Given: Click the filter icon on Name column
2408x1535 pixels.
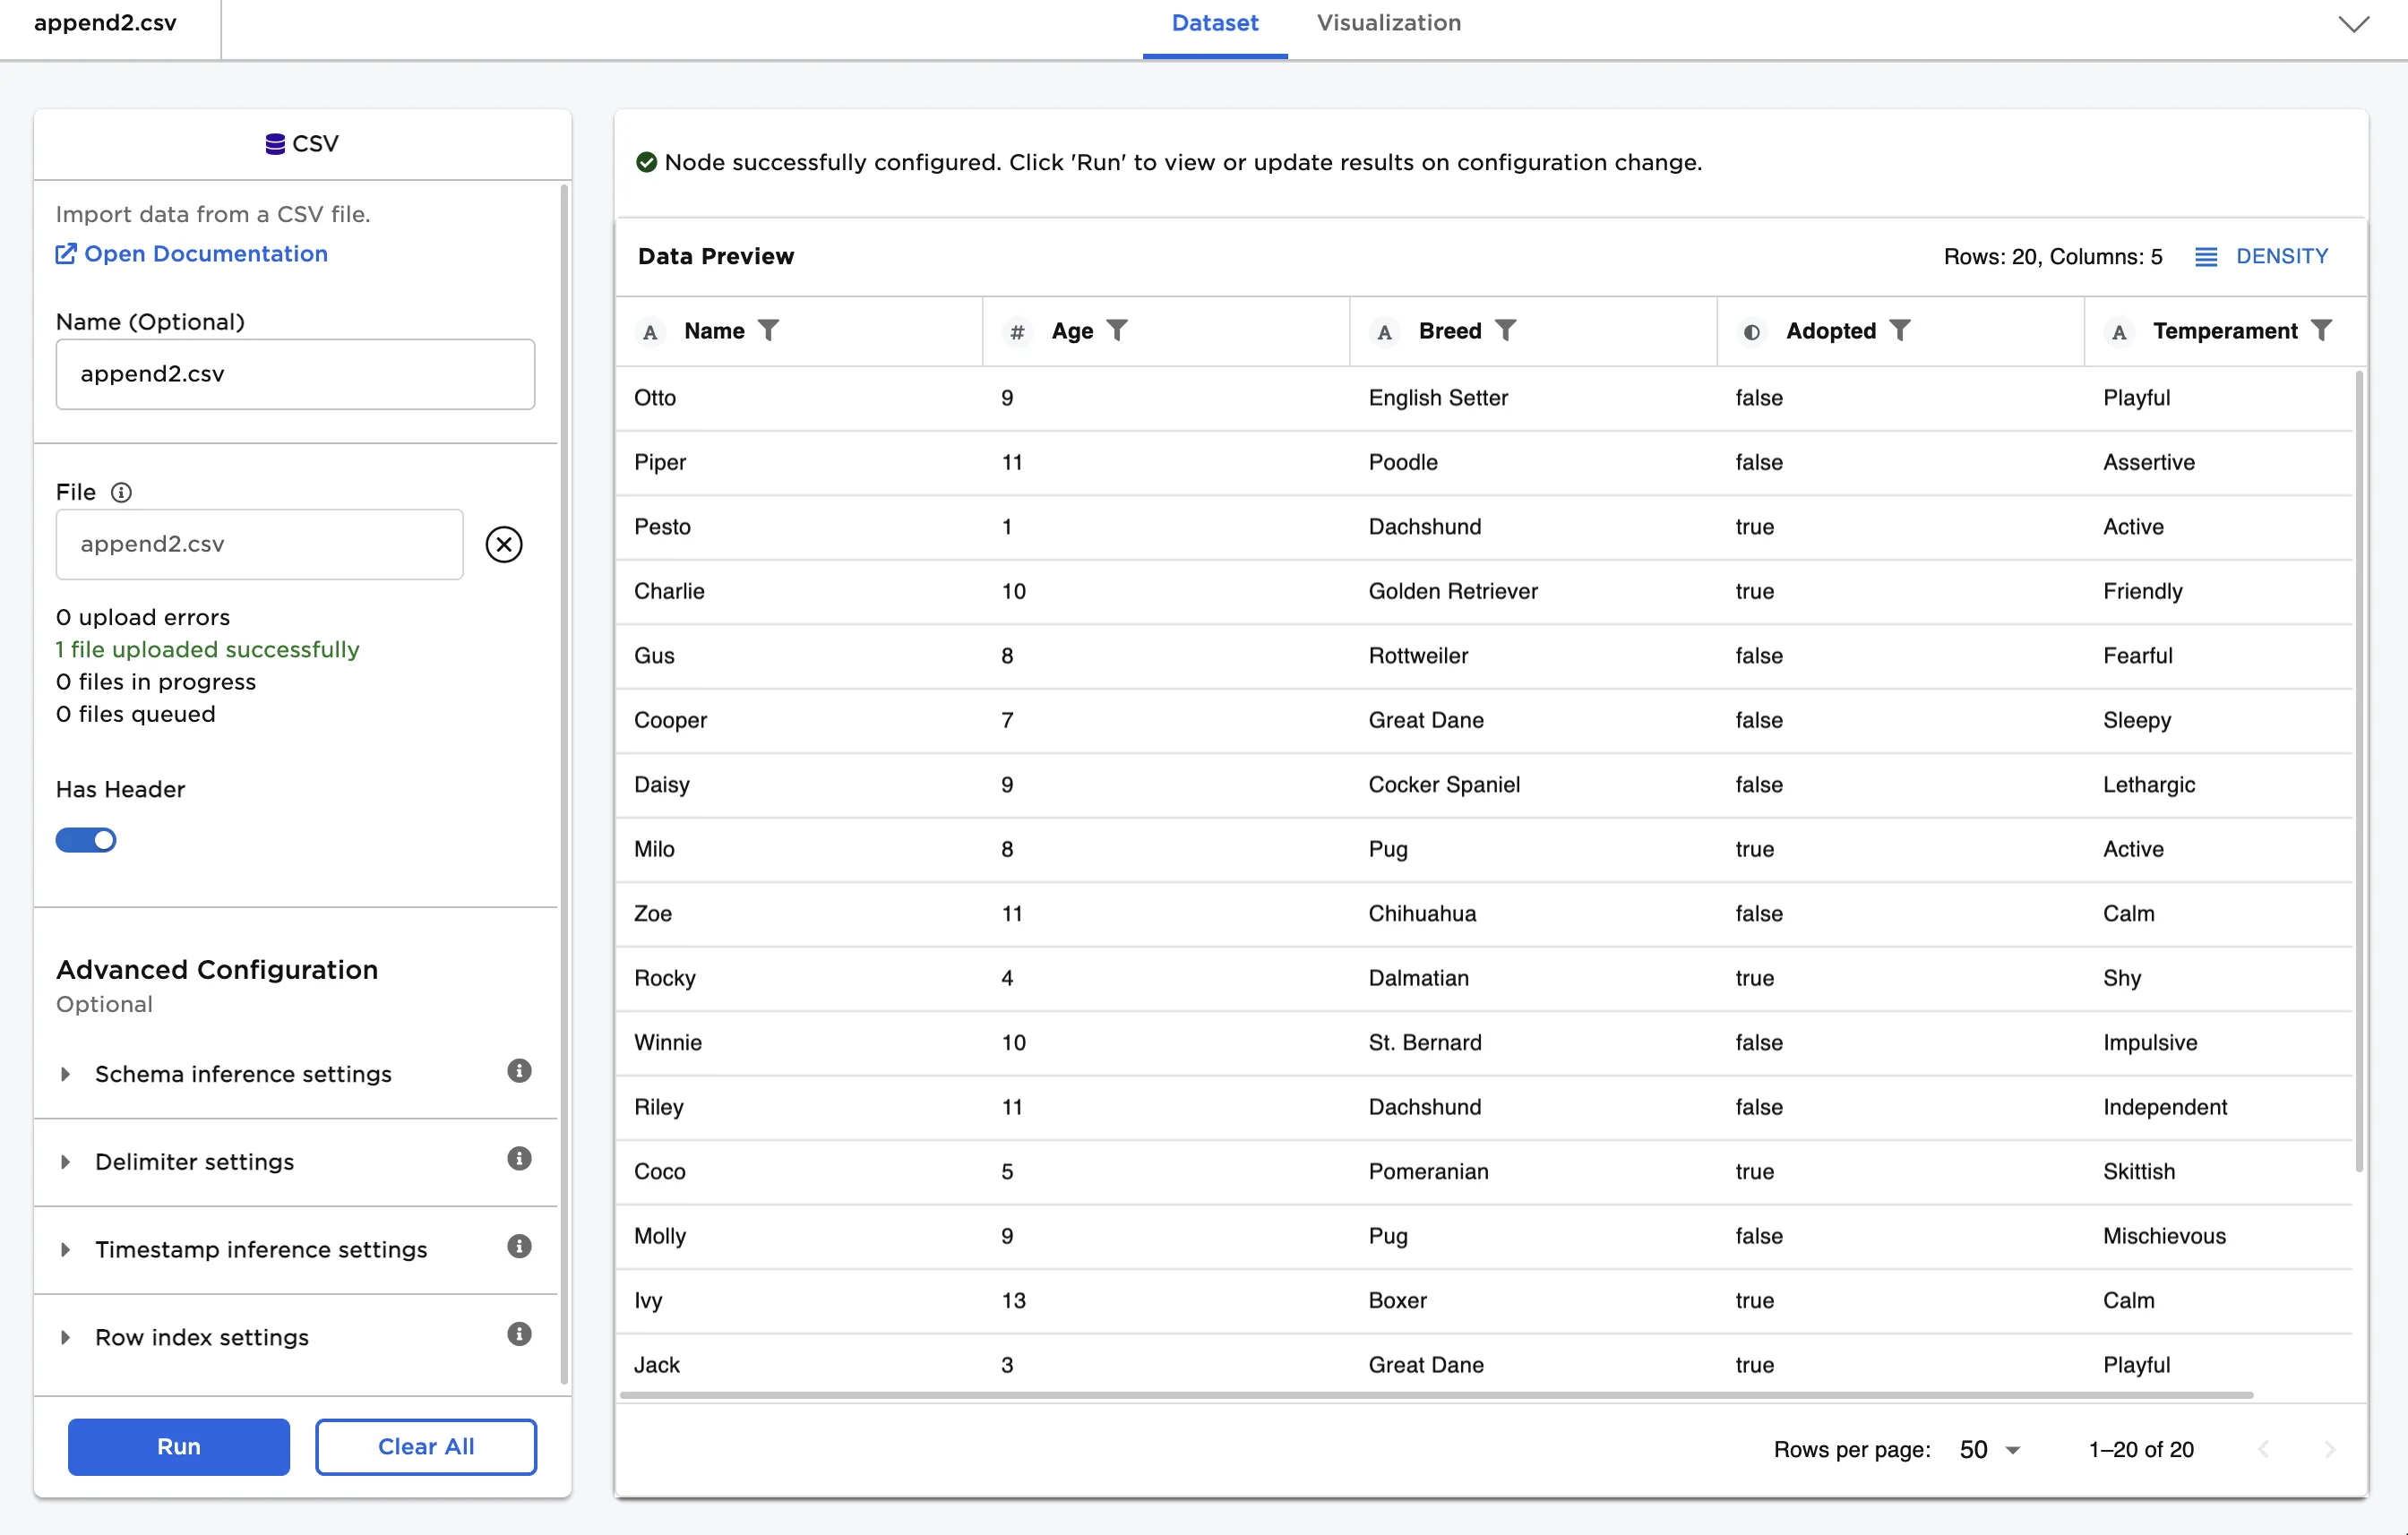Looking at the screenshot, I should 768,330.
